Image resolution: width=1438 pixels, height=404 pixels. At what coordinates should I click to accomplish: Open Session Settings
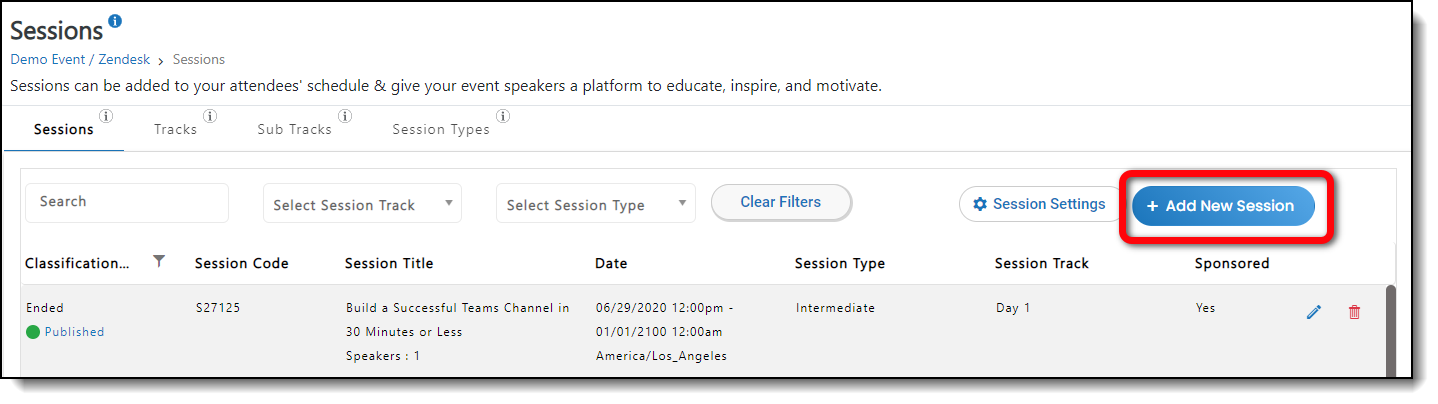[1039, 204]
